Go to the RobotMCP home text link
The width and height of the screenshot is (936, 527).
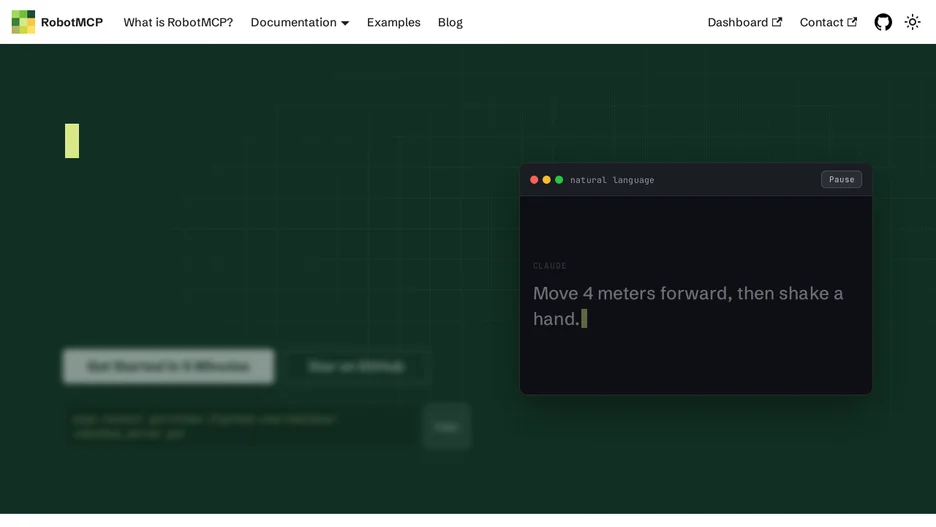pyautogui.click(x=72, y=22)
